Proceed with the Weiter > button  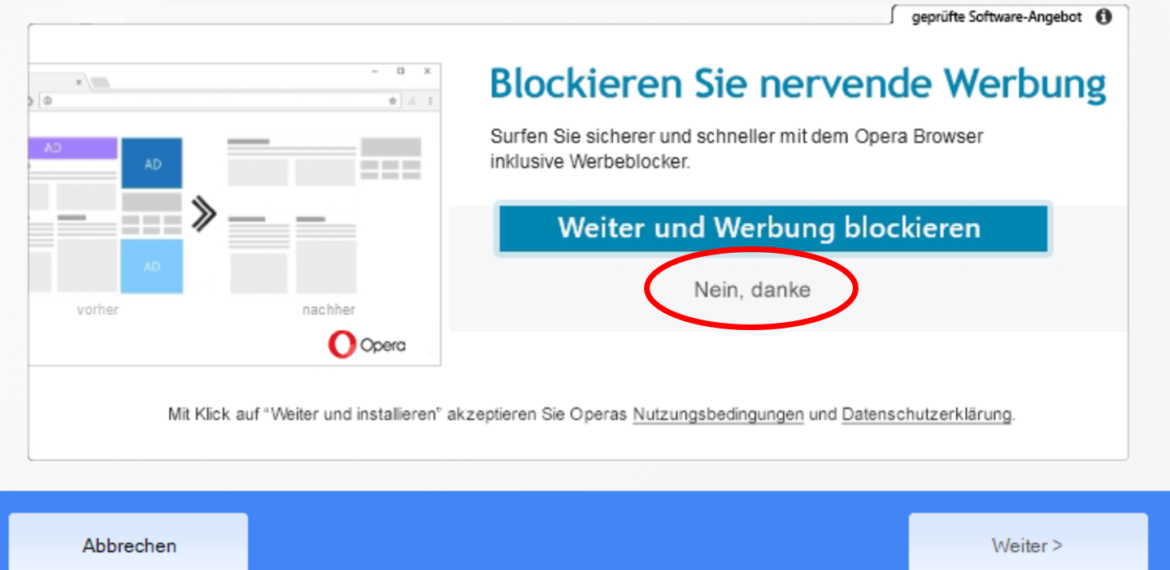[x=1027, y=543]
